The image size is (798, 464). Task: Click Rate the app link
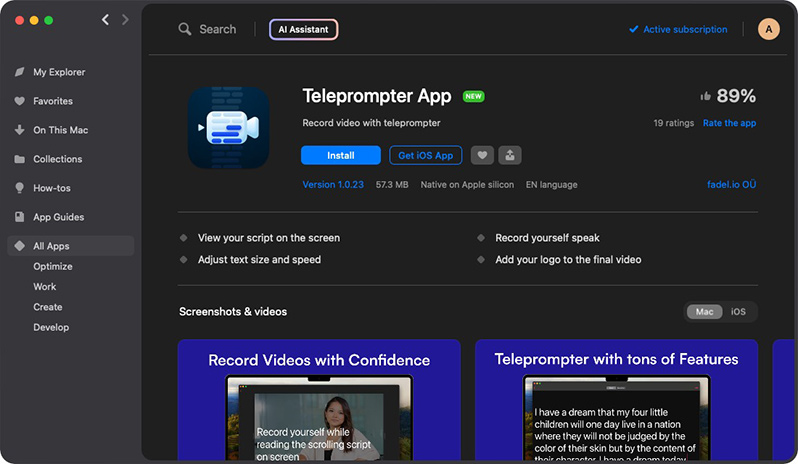point(729,123)
